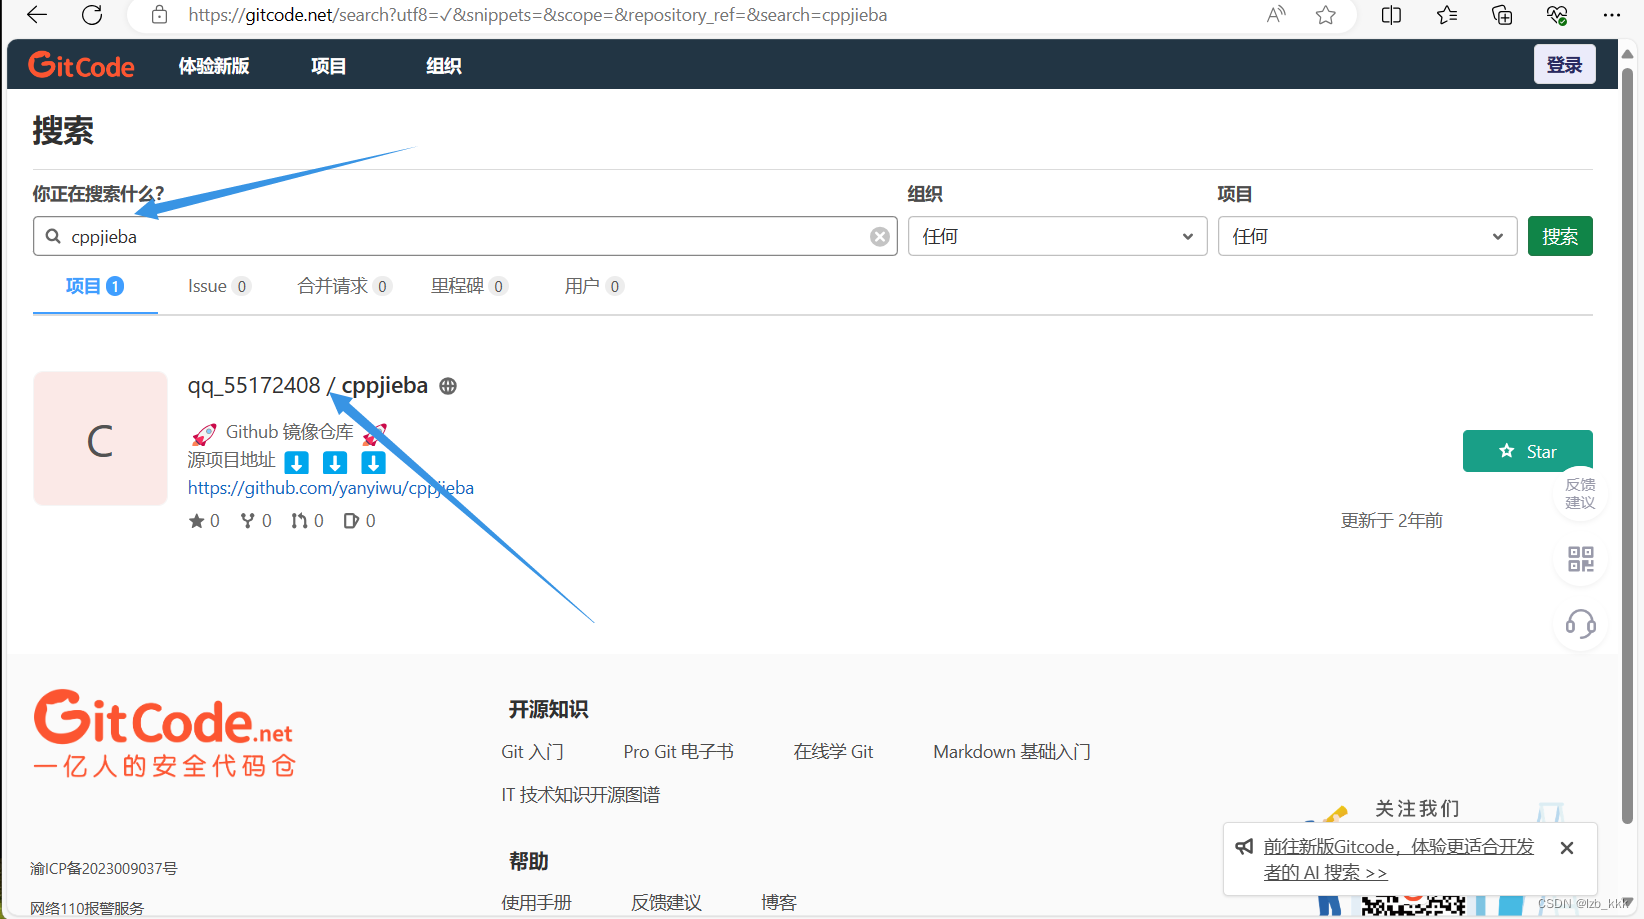Click the GitCode logo in the header
Image resolution: width=1644 pixels, height=919 pixels.
click(81, 65)
